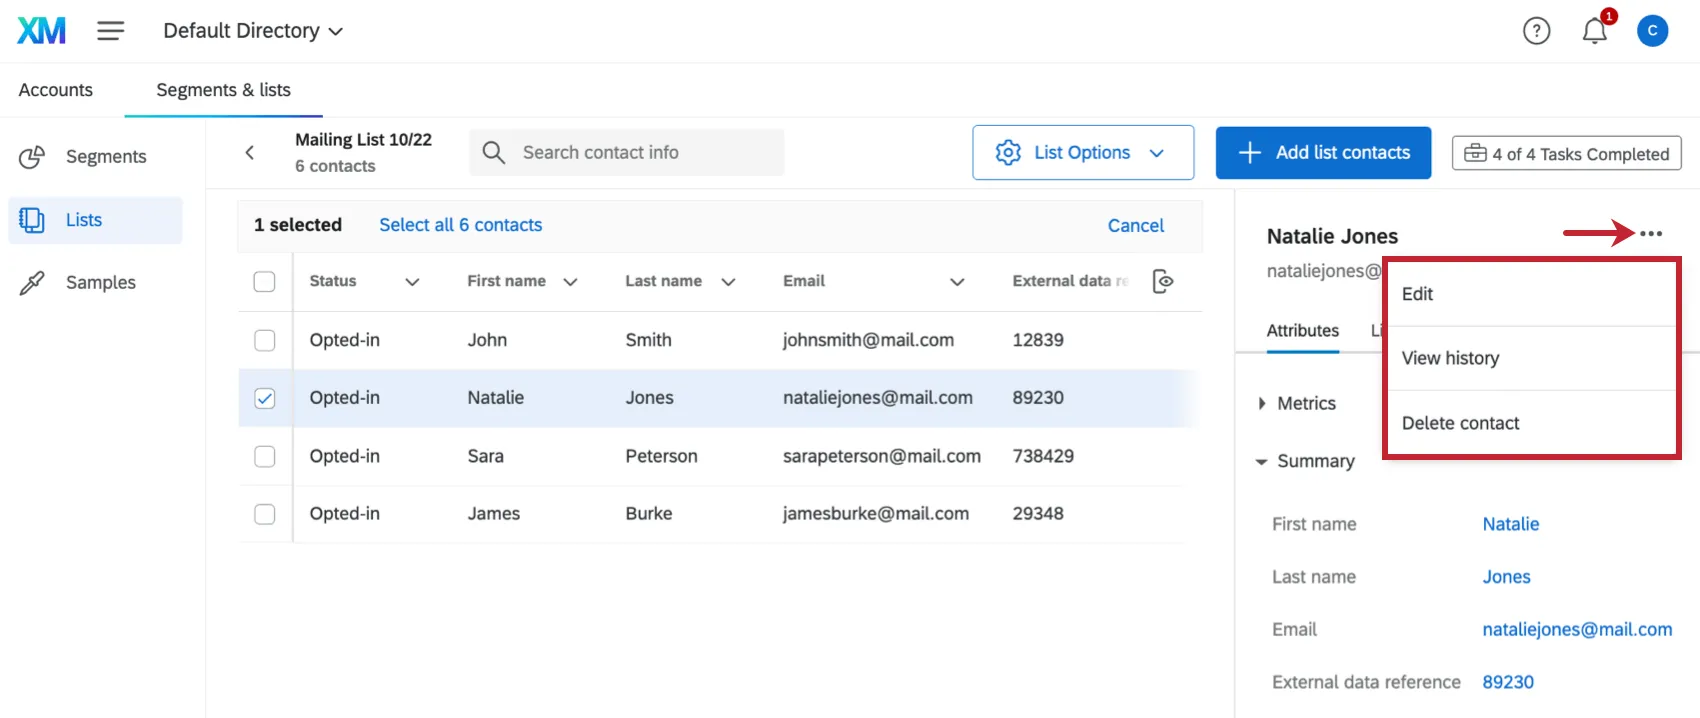Click the Search contact info field

tap(640, 152)
